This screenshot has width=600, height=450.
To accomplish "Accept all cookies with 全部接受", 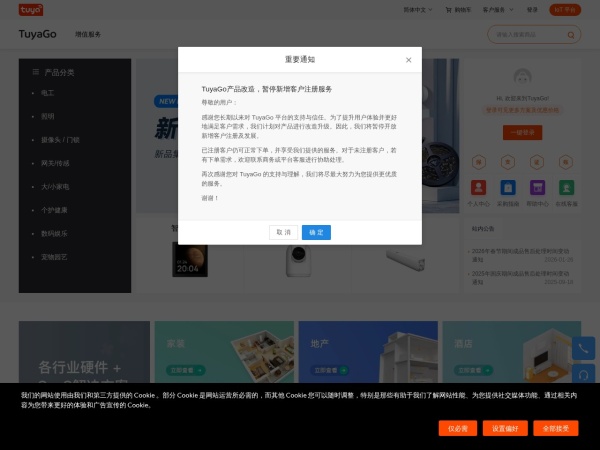I will (555, 428).
